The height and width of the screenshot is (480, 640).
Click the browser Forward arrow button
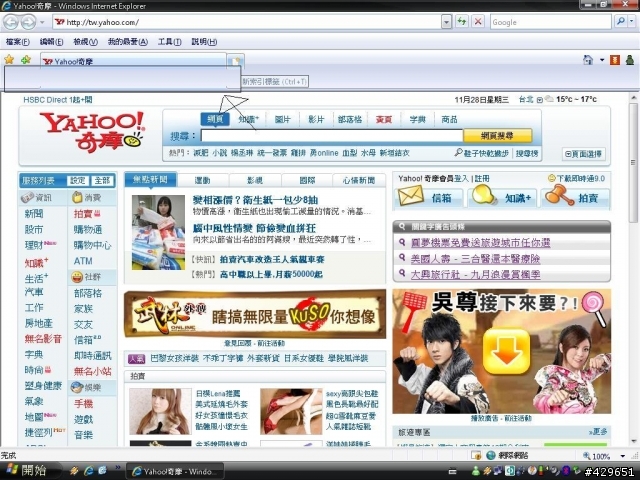click(28, 22)
